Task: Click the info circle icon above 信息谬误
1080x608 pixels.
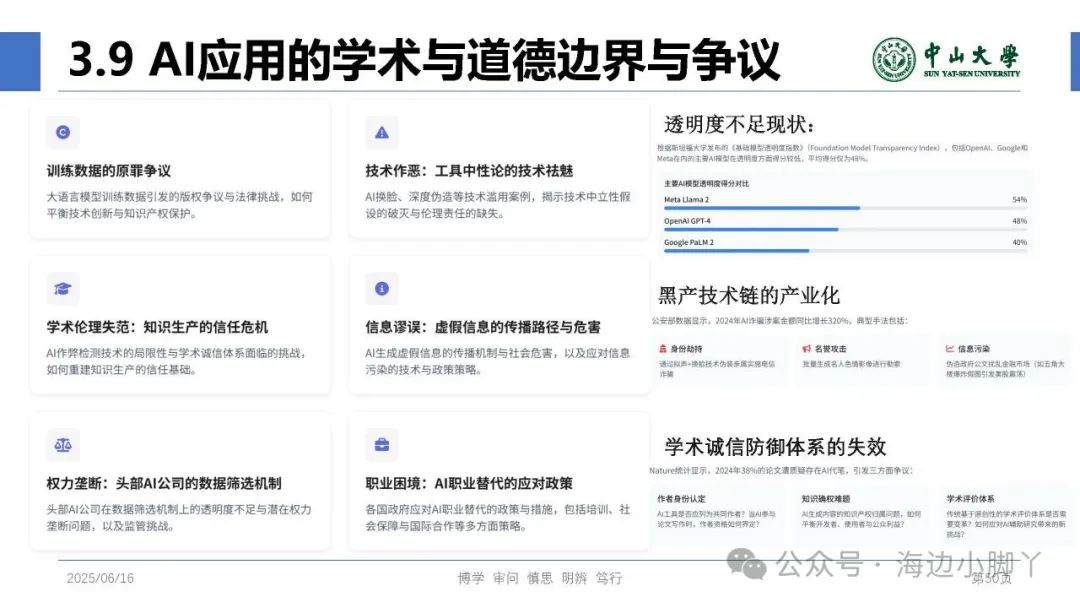Action: tap(382, 289)
